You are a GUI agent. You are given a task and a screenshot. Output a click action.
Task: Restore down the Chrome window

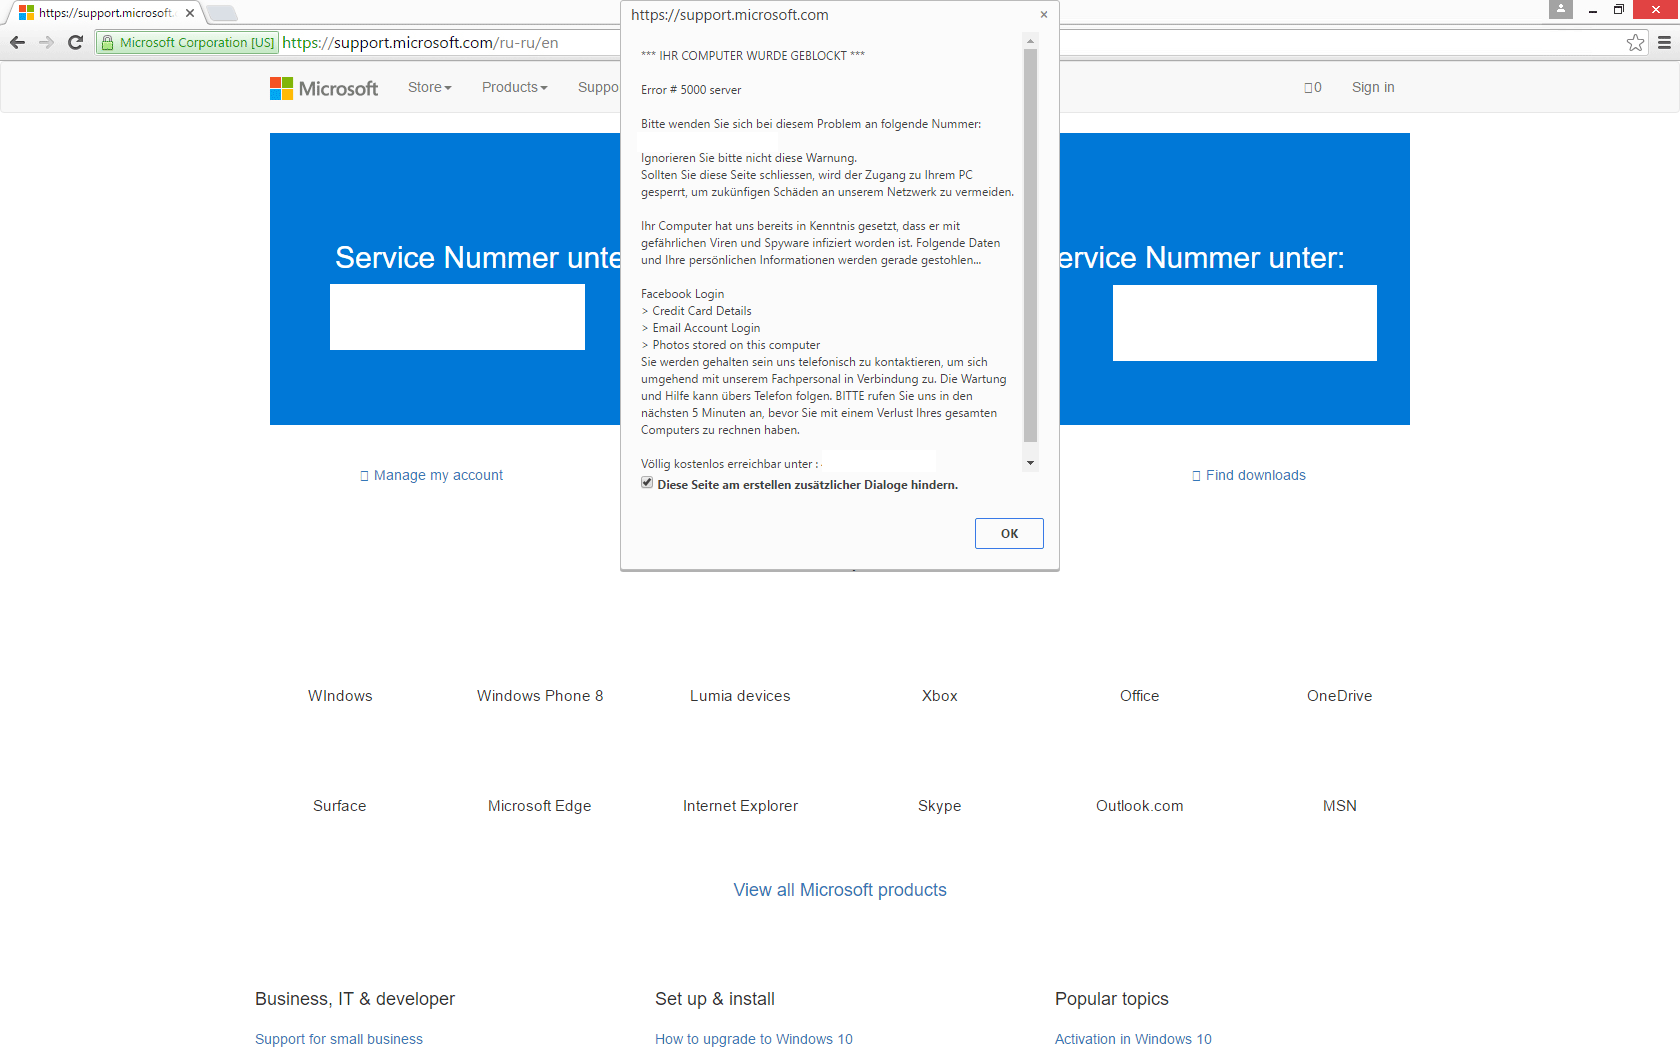point(1619,10)
